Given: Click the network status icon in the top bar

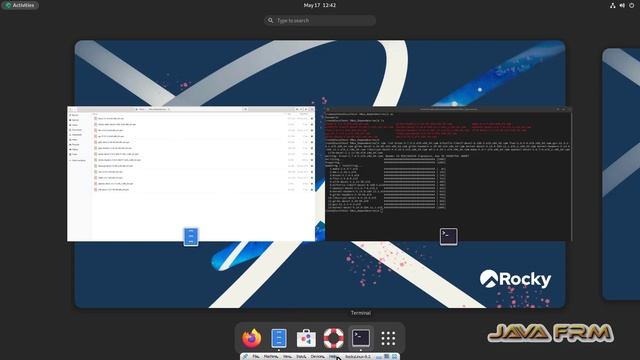Looking at the screenshot, I should click(612, 5).
